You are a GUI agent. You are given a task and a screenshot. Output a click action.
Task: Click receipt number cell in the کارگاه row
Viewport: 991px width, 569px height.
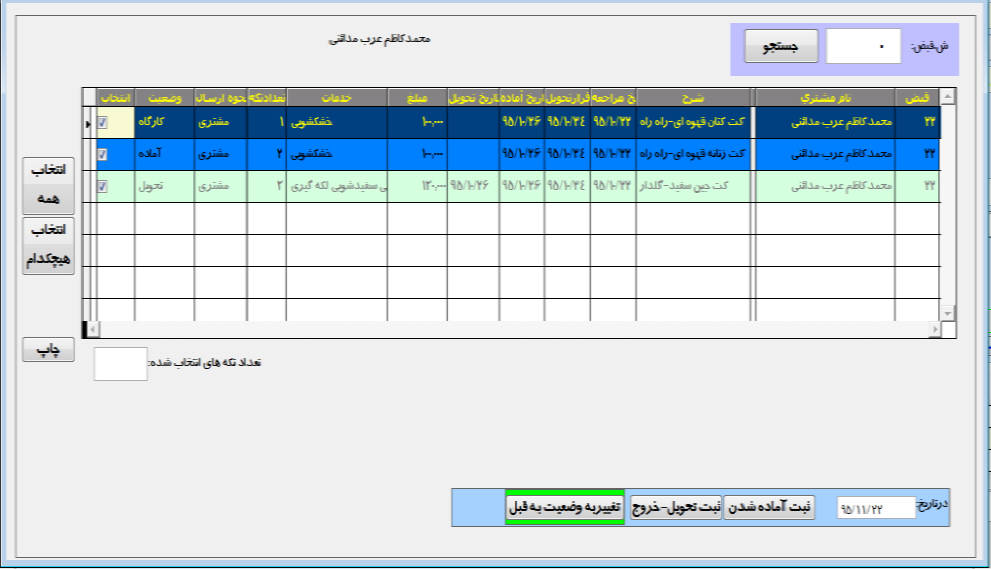point(918,123)
